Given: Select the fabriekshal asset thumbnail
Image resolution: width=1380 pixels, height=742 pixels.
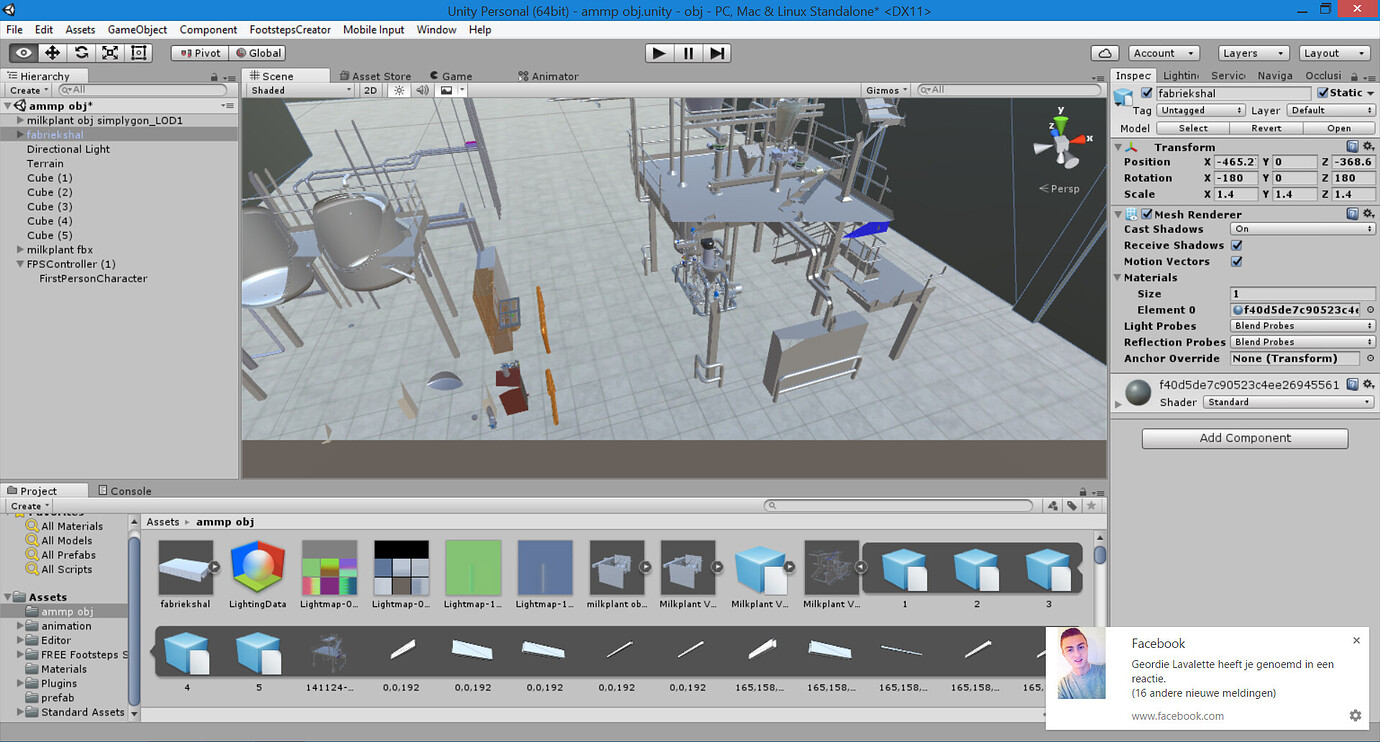Looking at the screenshot, I should (x=185, y=566).
